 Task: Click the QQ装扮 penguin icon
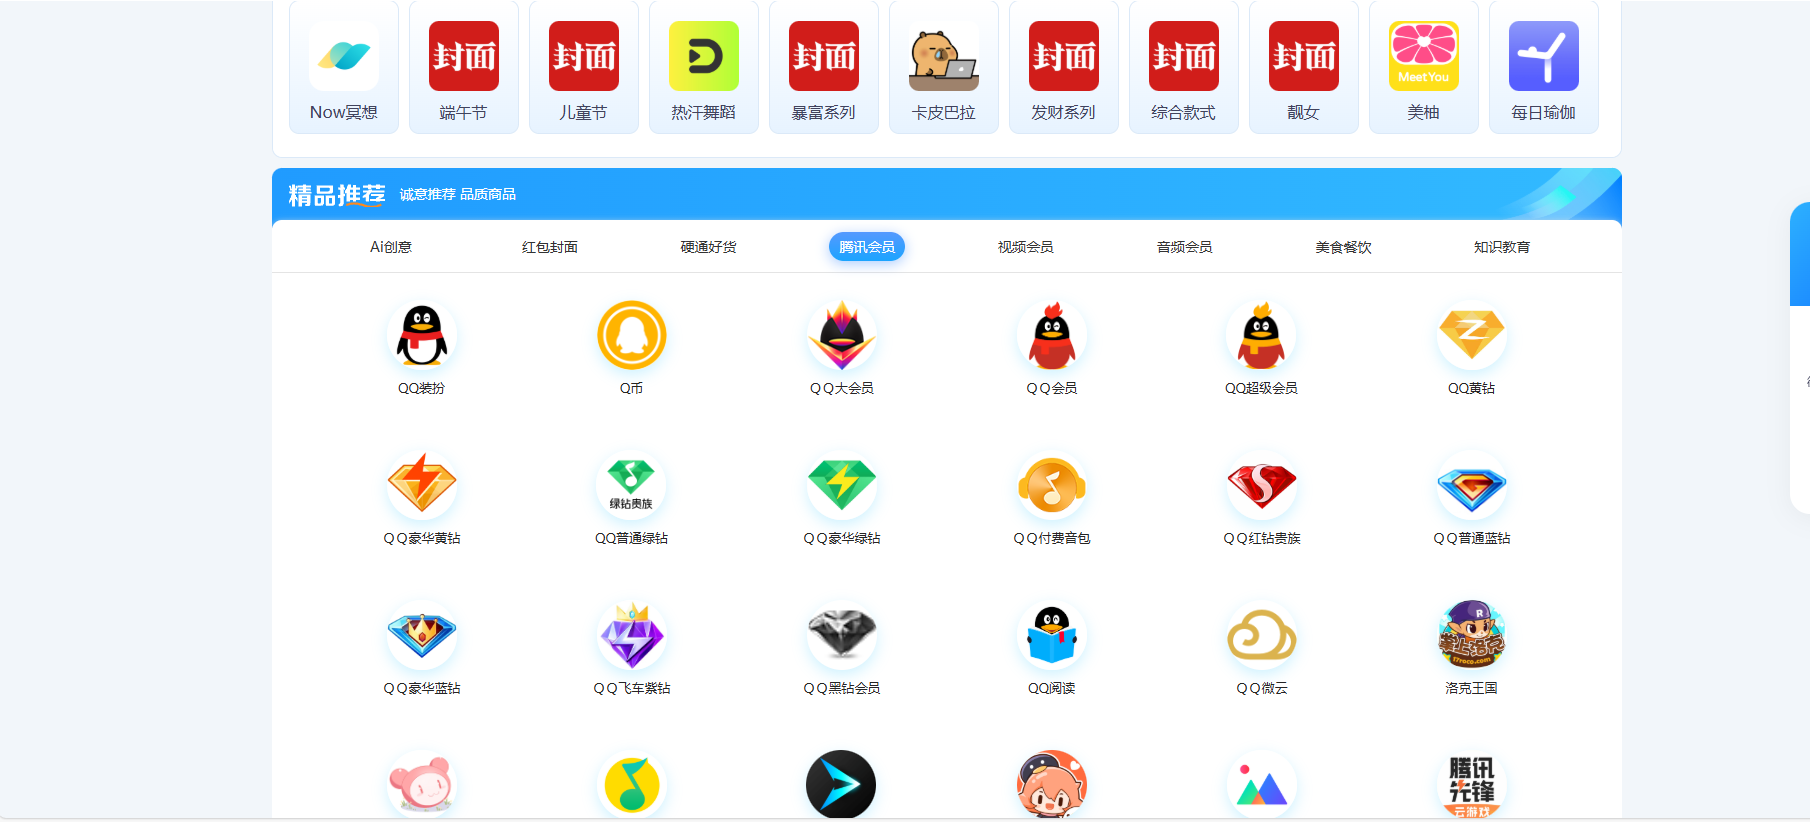point(421,336)
